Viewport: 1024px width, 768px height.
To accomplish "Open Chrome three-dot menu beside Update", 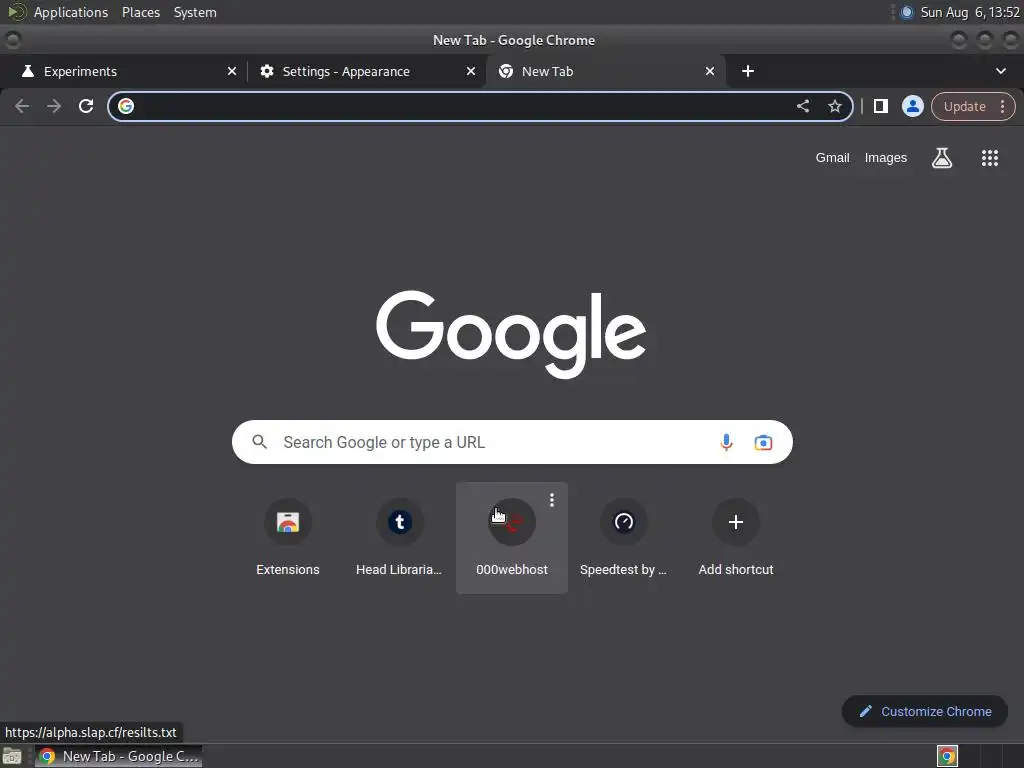I will click(x=1002, y=106).
